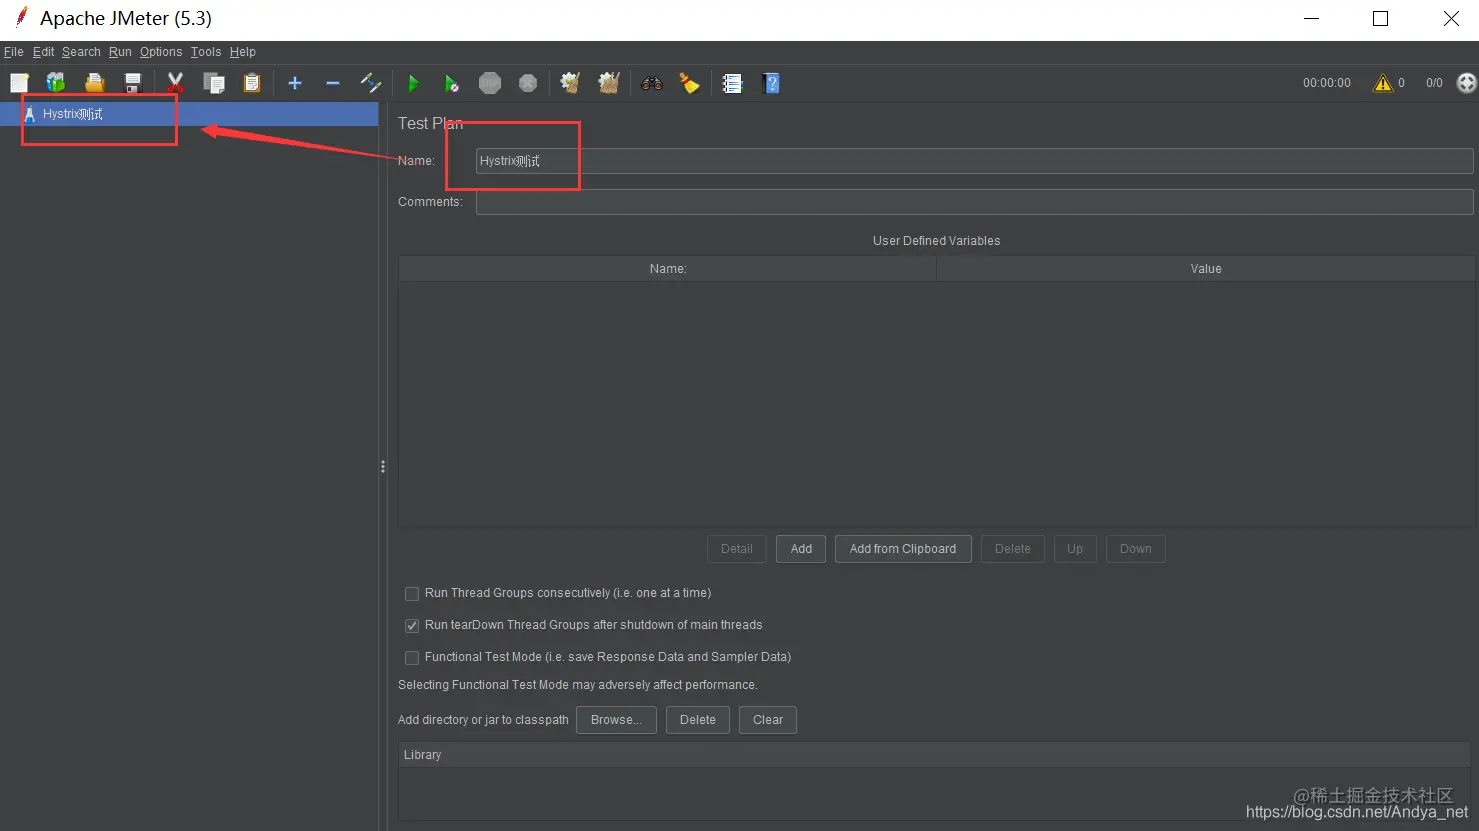Open the Edit menu
The height and width of the screenshot is (831, 1479).
tap(44, 52)
